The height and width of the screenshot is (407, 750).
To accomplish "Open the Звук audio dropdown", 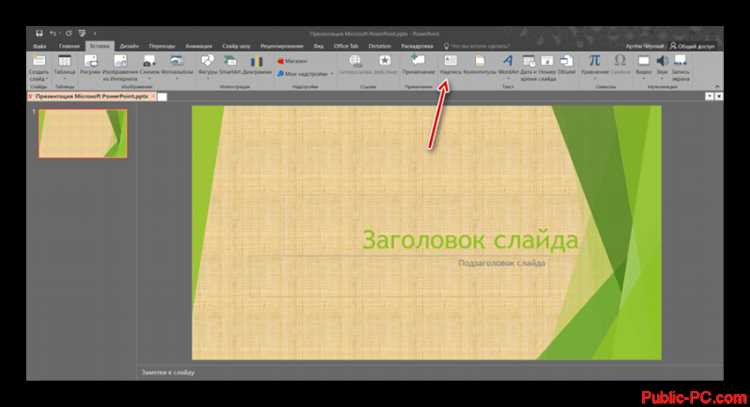I will click(x=662, y=67).
